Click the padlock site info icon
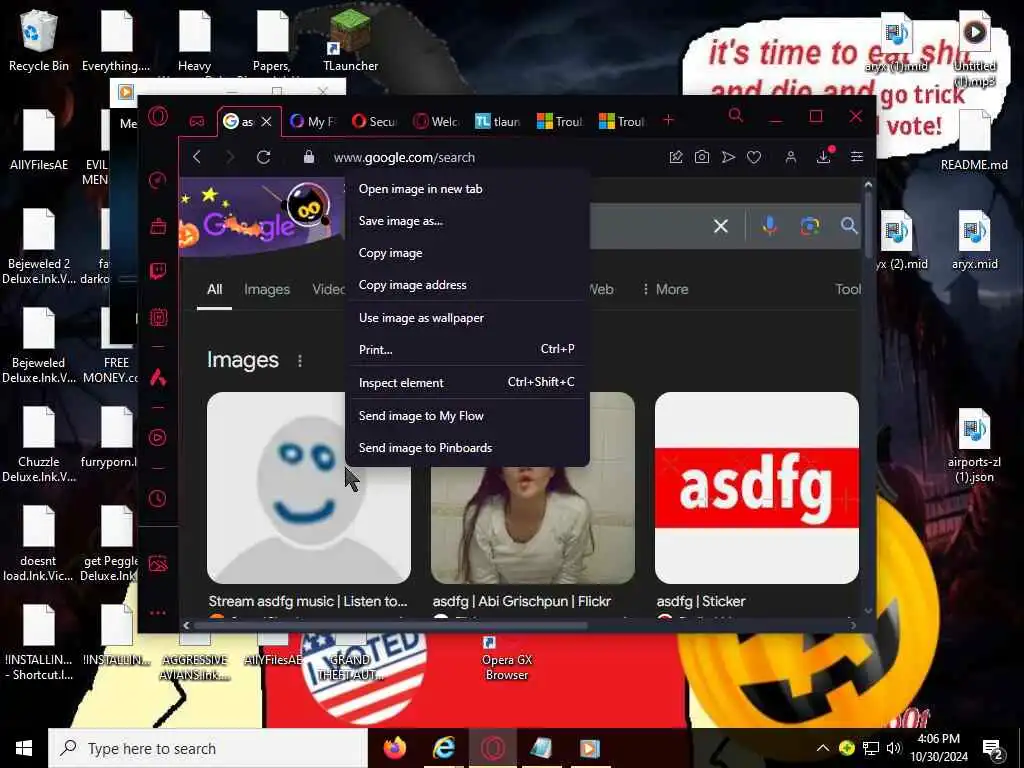This screenshot has width=1024, height=768. tap(309, 157)
